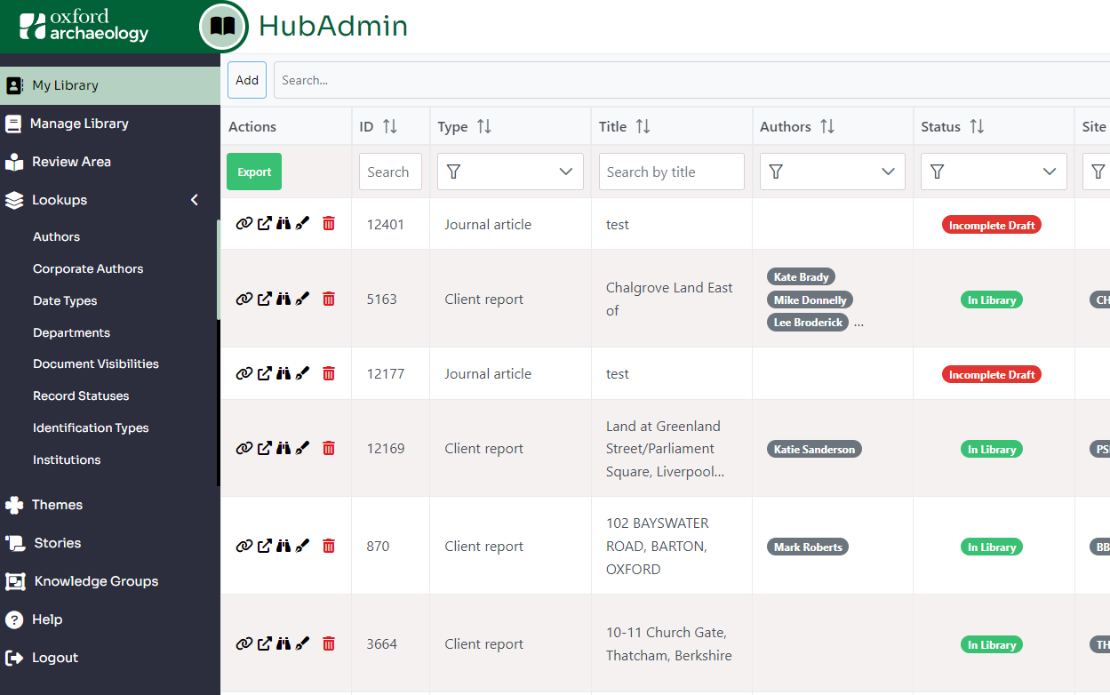Open the Status filter dropdown

(x=994, y=171)
